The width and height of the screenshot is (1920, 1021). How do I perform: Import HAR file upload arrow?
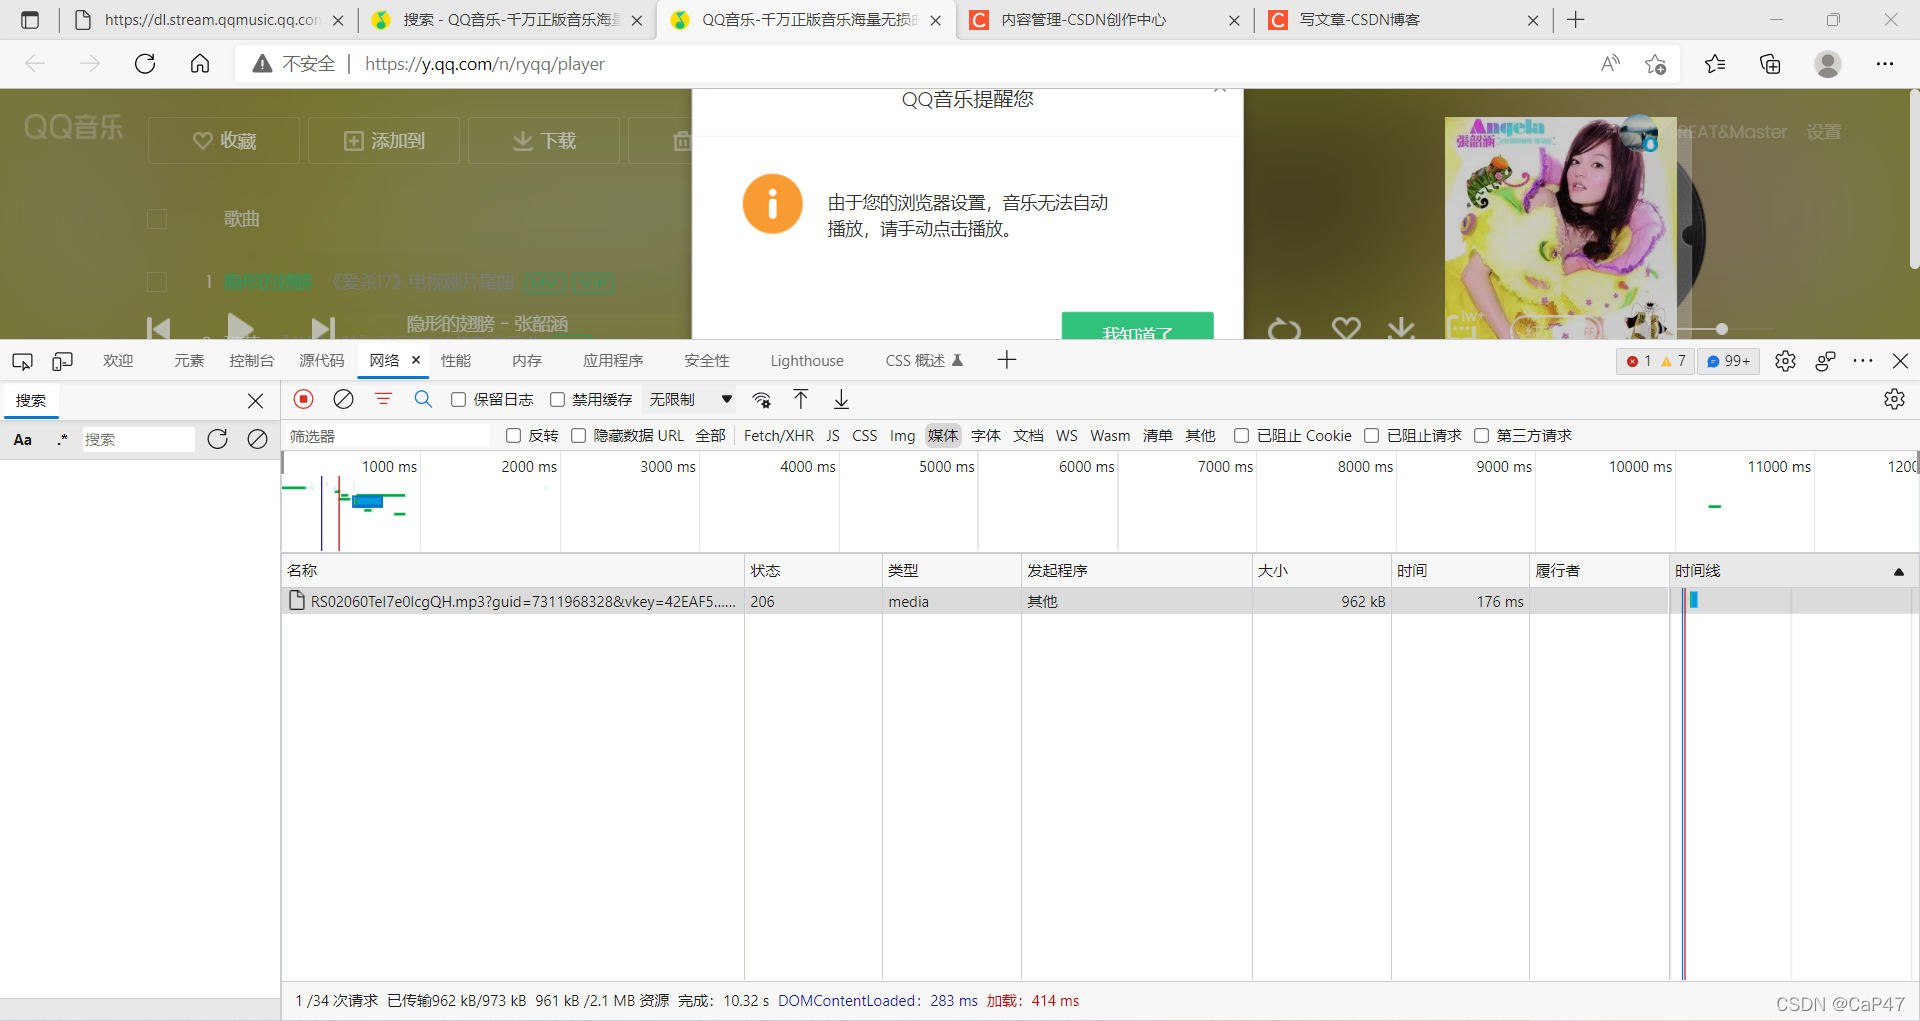click(x=801, y=399)
